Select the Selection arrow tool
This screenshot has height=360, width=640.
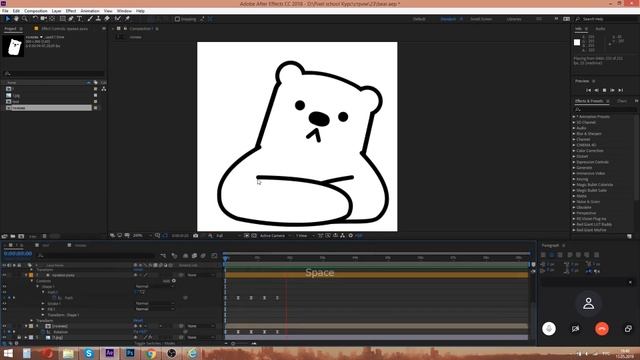7,19
